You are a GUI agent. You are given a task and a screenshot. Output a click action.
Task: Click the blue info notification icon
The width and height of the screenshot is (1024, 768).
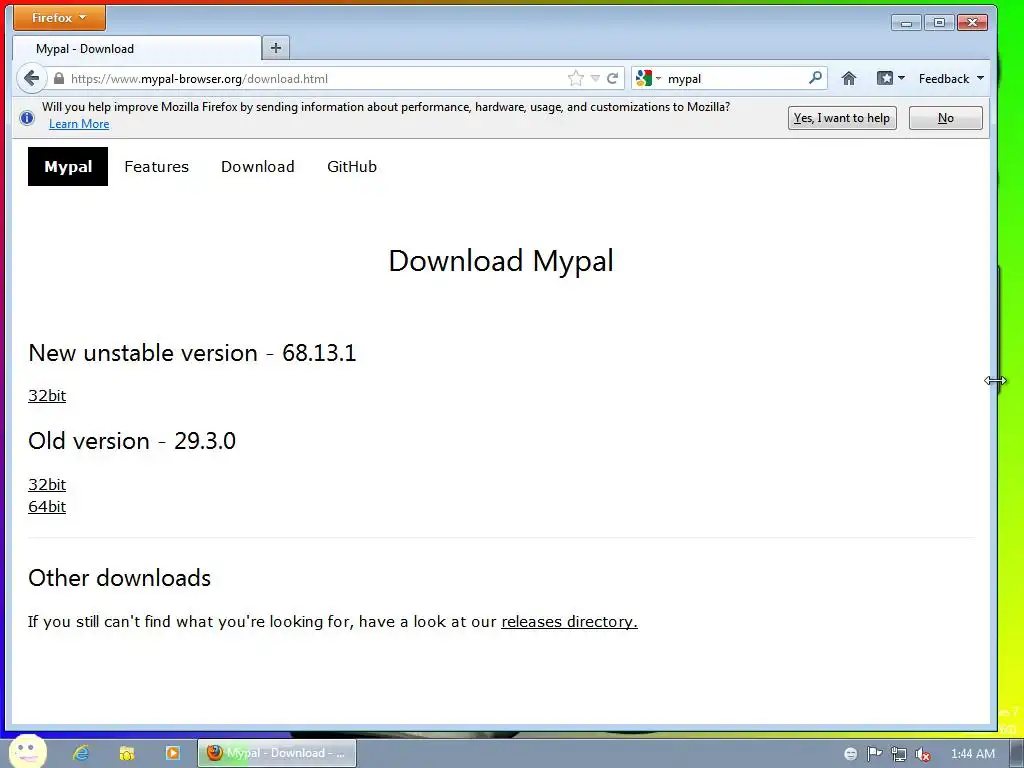coord(27,118)
